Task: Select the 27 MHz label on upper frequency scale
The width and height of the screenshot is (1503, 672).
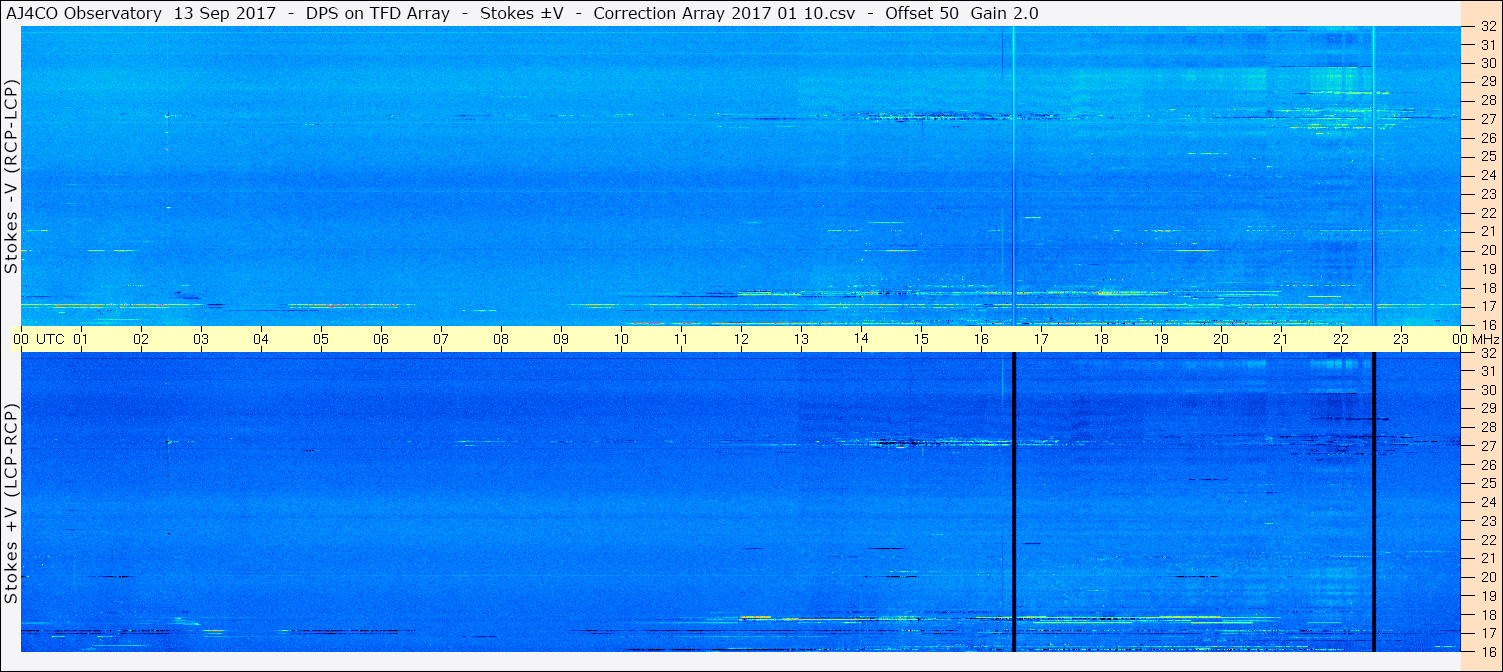Action: (x=1488, y=119)
